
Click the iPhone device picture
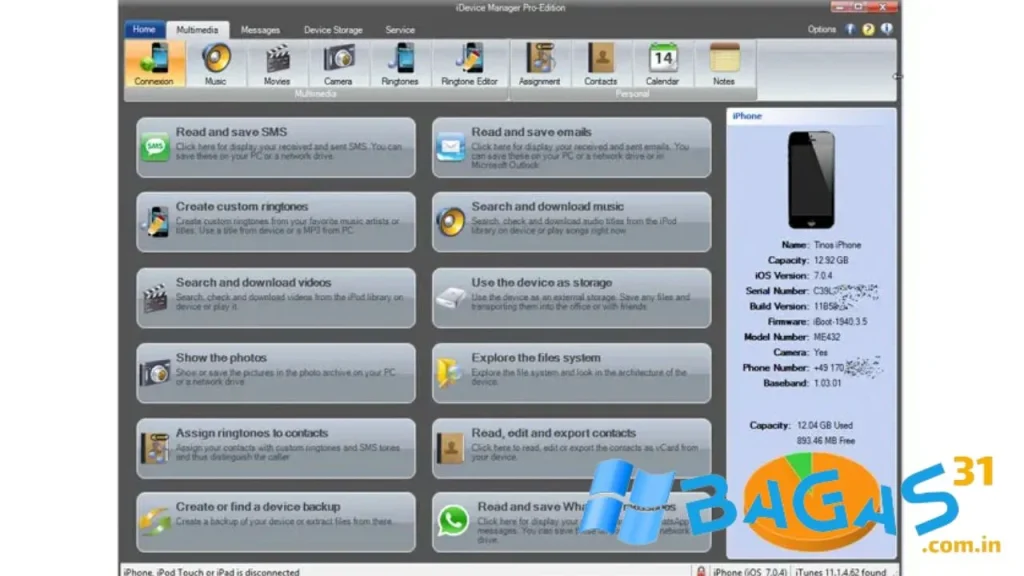[811, 180]
